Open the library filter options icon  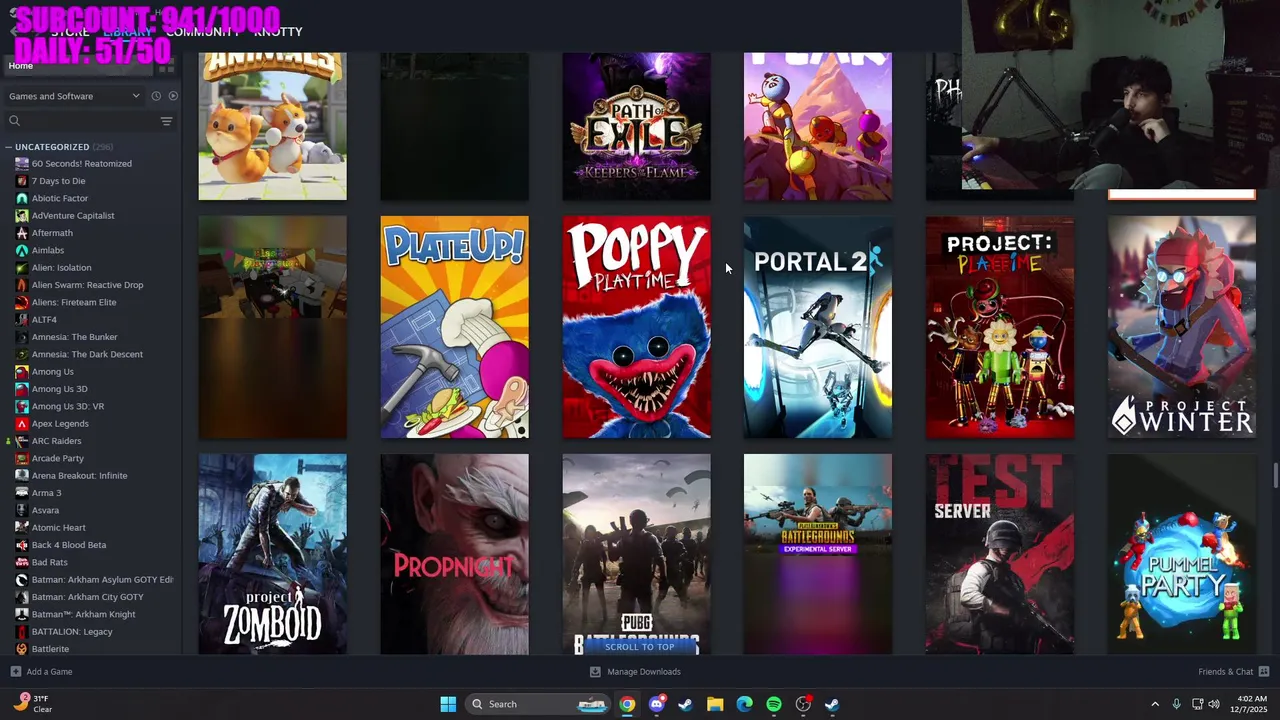(x=166, y=121)
